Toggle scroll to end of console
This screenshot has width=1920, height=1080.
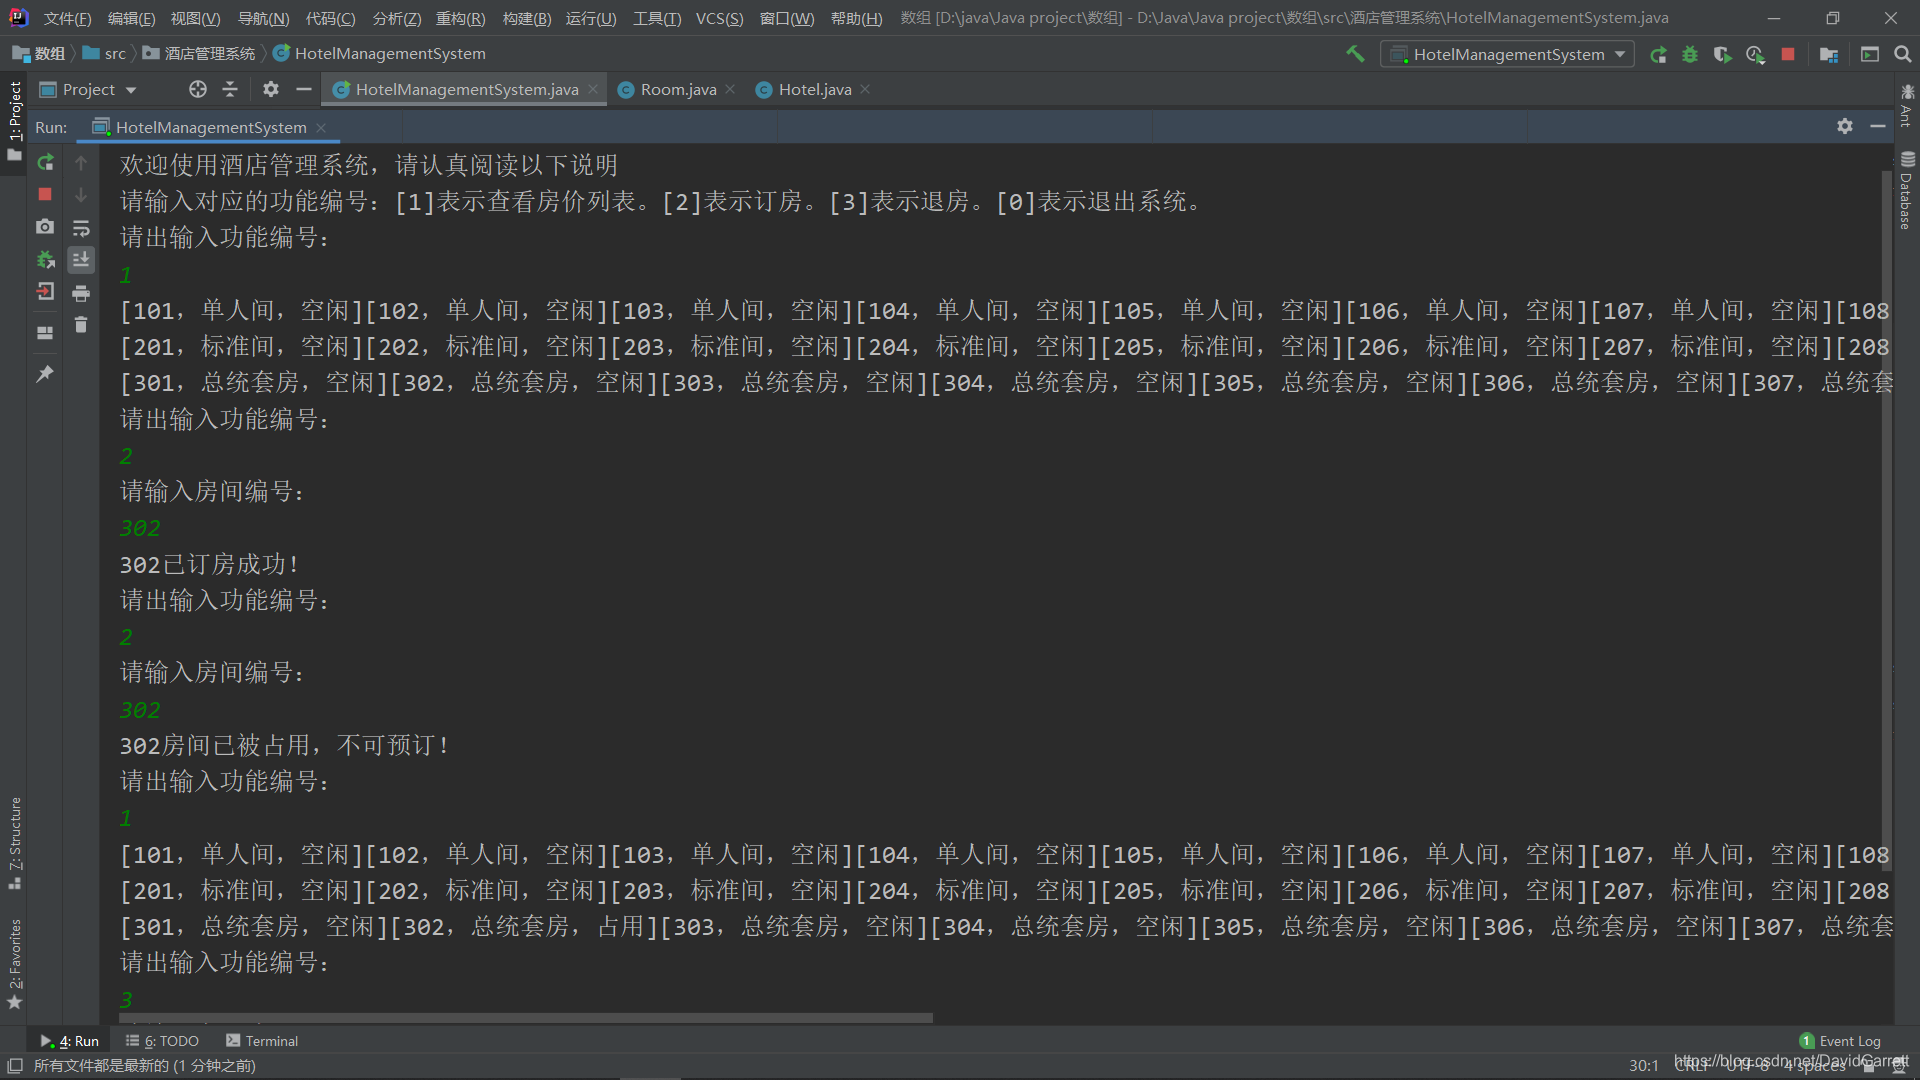coord(81,260)
